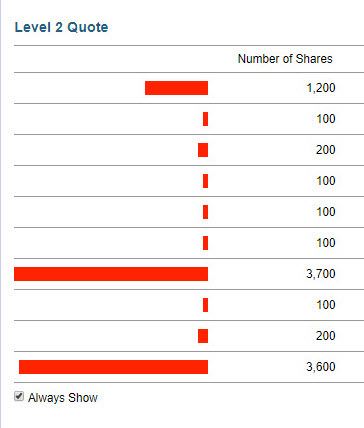The image size is (364, 428).
Task: Click the Always Show label text
Action: [x=63, y=398]
